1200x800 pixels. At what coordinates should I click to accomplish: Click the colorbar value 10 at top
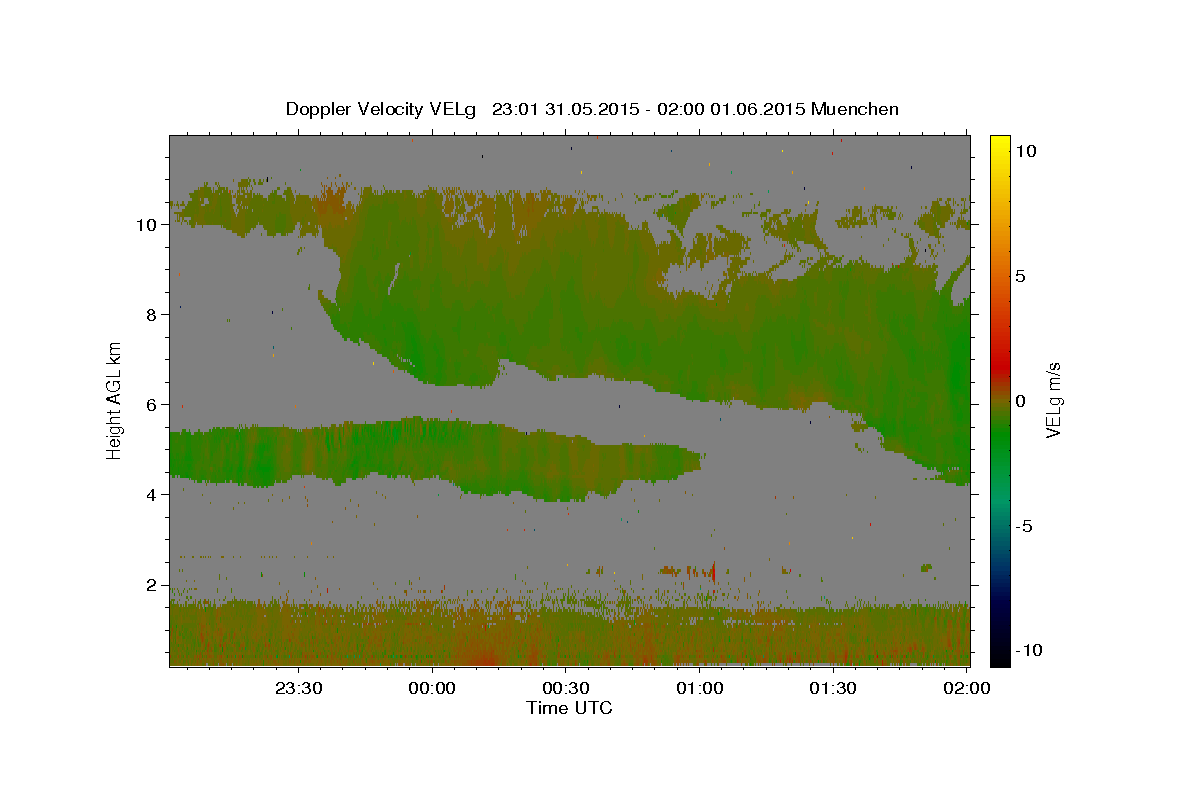click(x=1026, y=151)
